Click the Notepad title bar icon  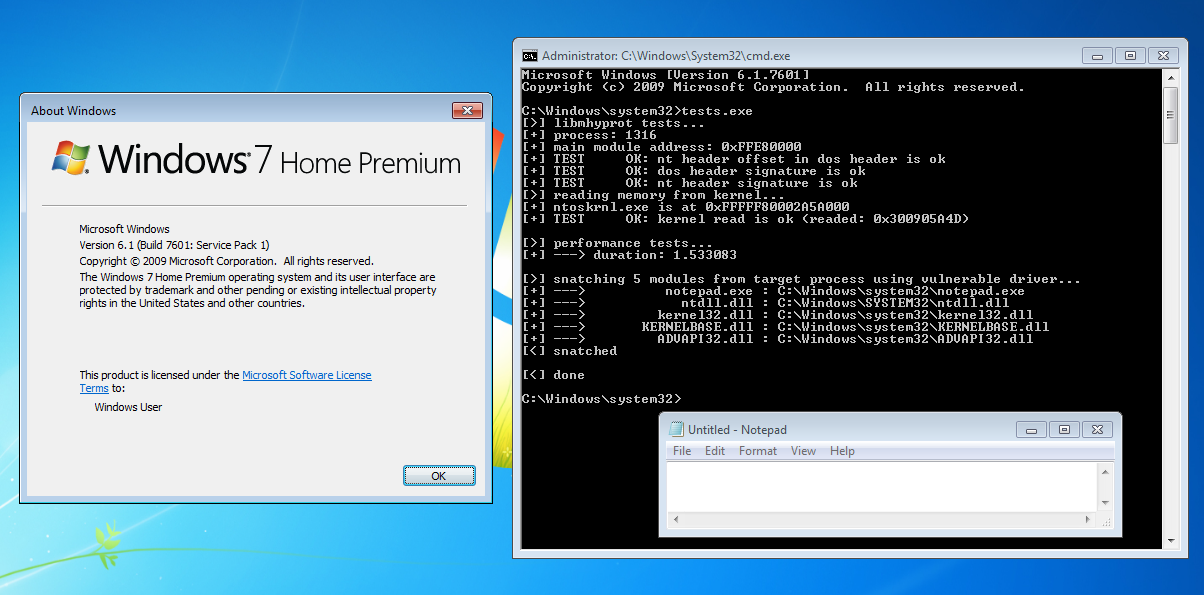(677, 430)
